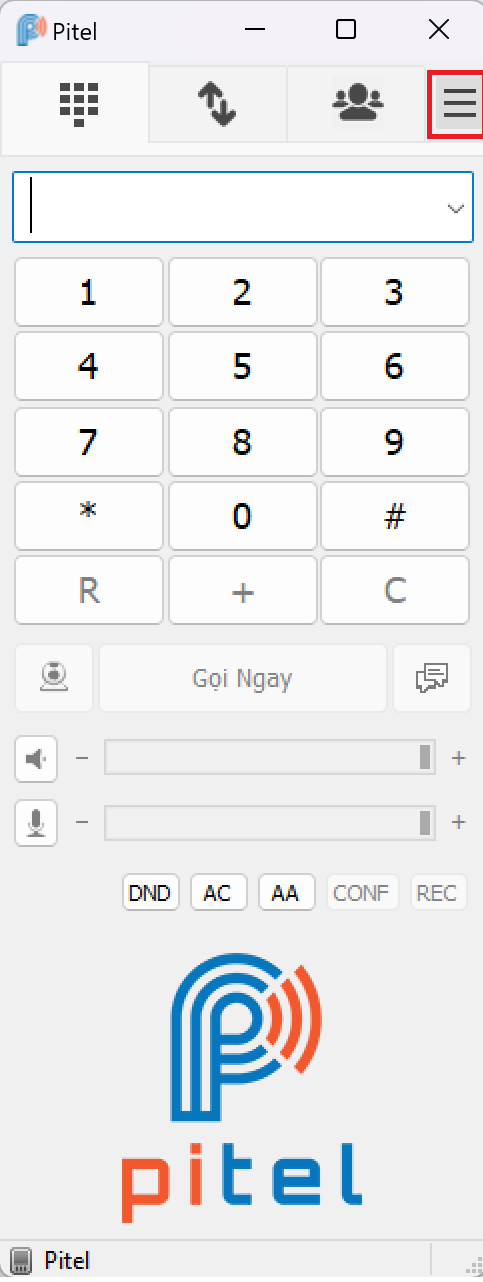
Task: Mute the speaker icon button
Action: pos(36,759)
